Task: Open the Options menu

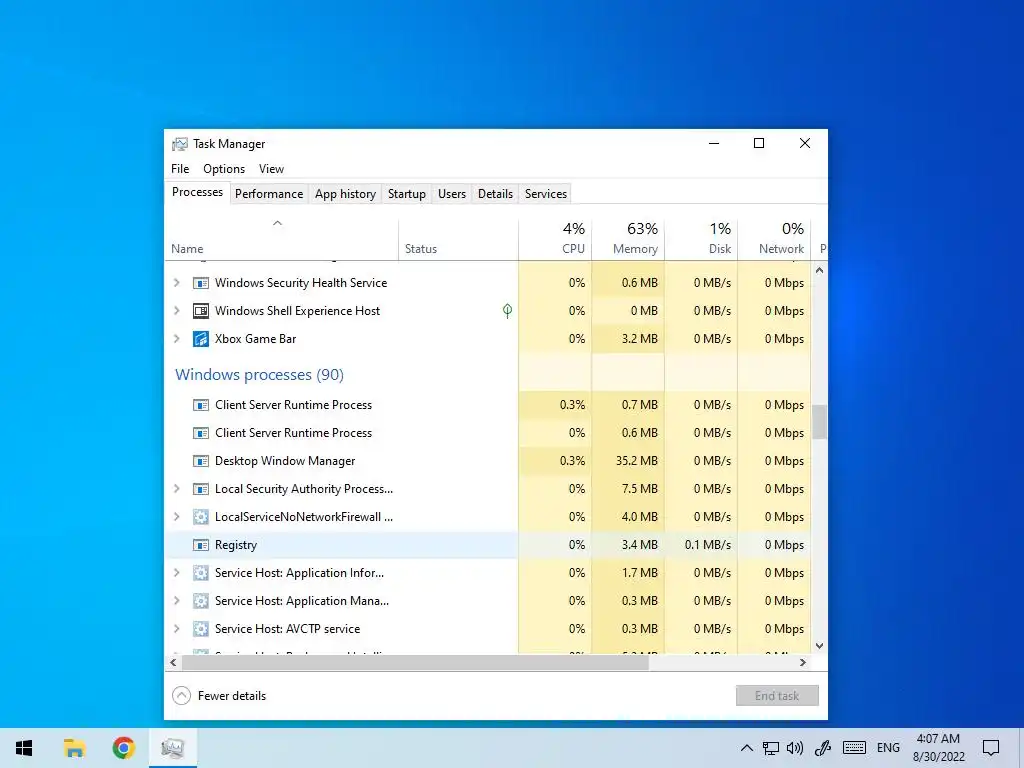Action: (x=224, y=169)
